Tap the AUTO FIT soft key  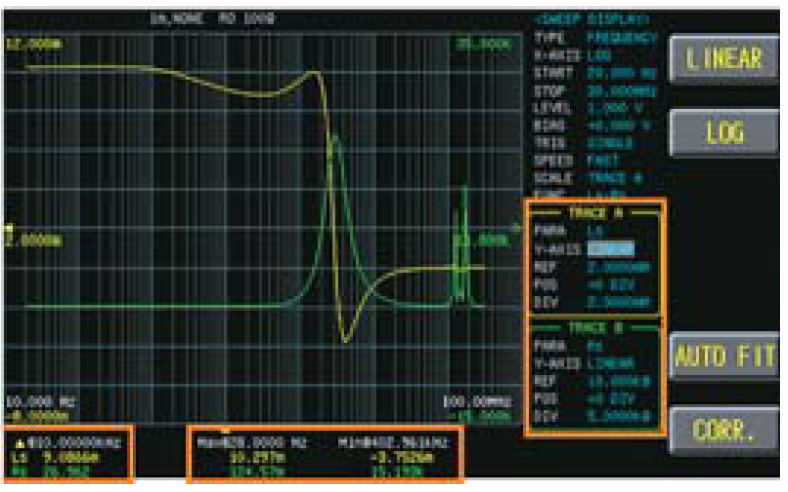(724, 356)
